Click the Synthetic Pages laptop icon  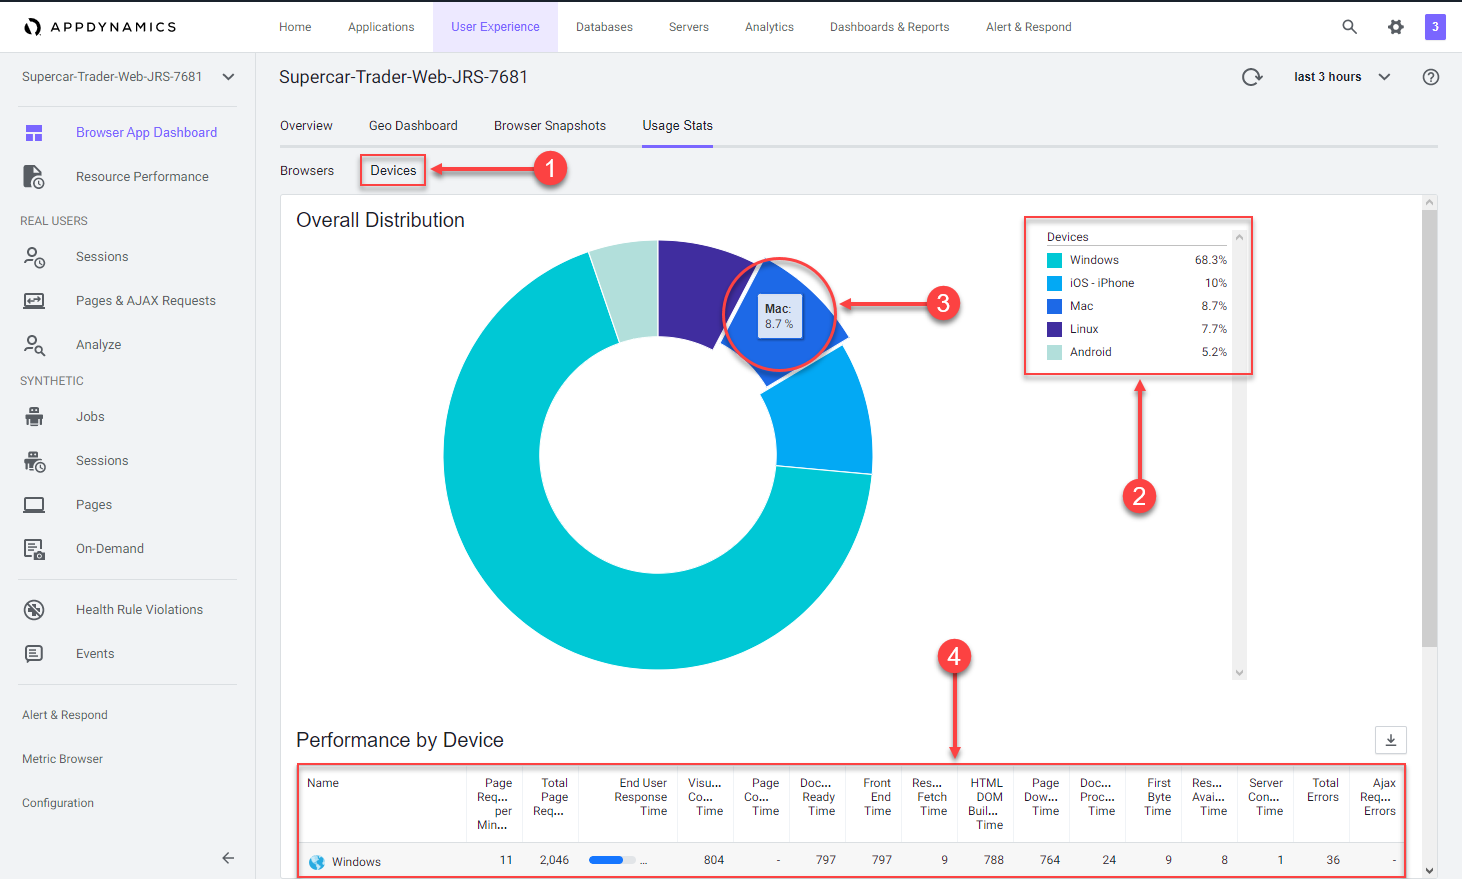pos(34,505)
